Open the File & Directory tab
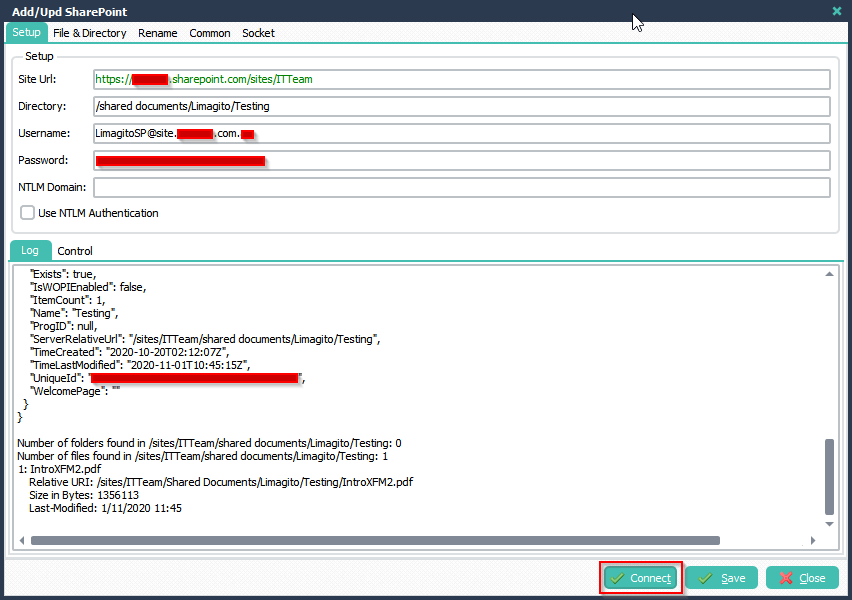852x600 pixels. [90, 33]
